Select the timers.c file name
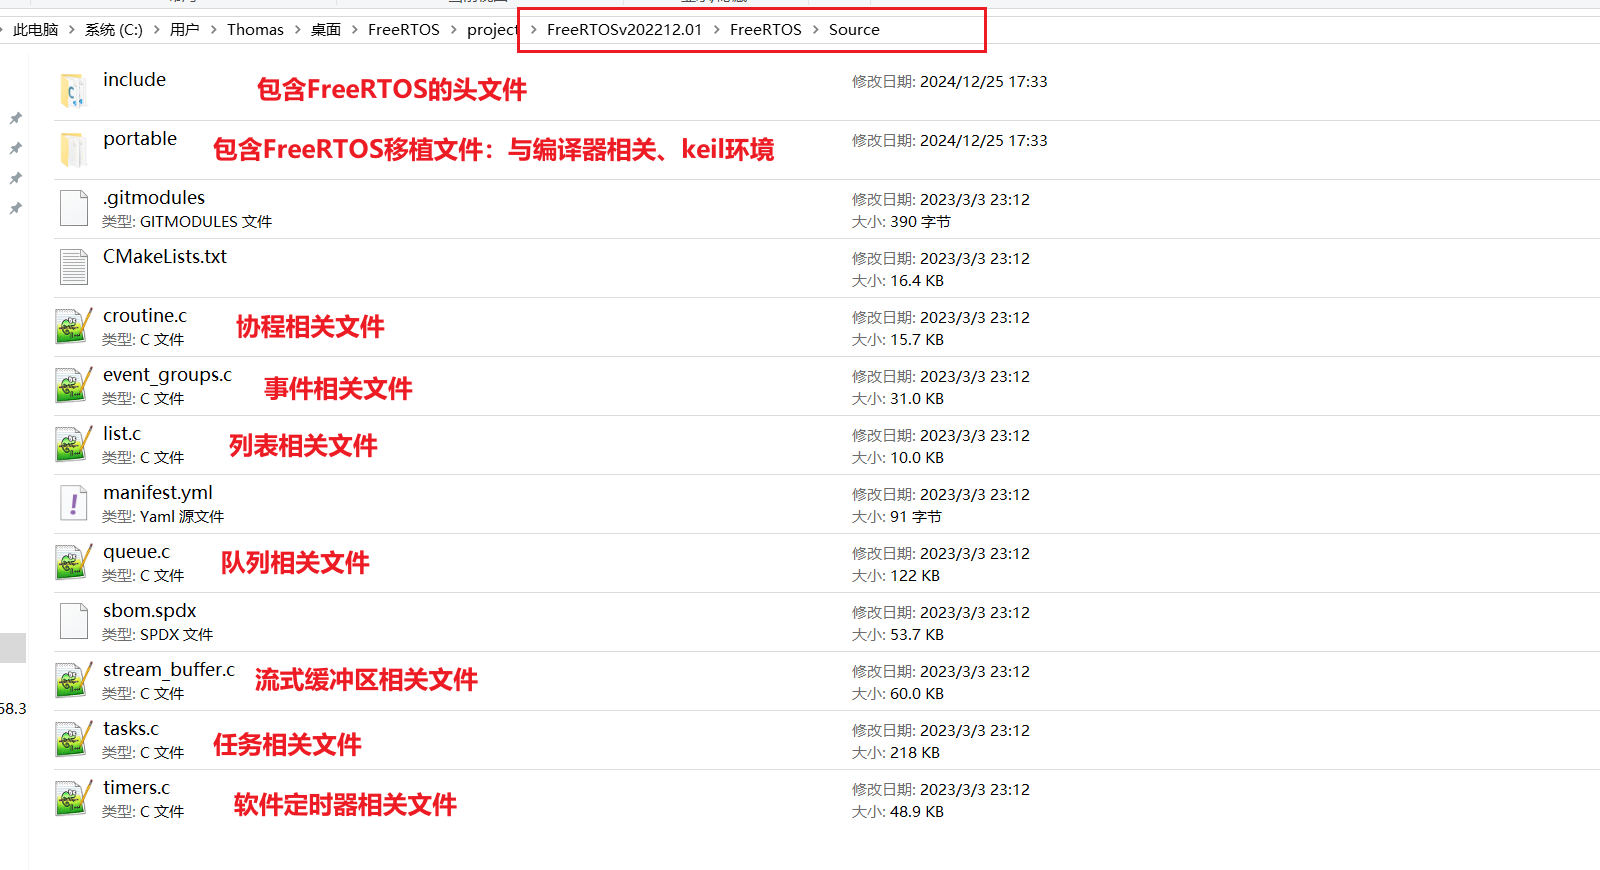The width and height of the screenshot is (1600, 870). click(x=137, y=788)
